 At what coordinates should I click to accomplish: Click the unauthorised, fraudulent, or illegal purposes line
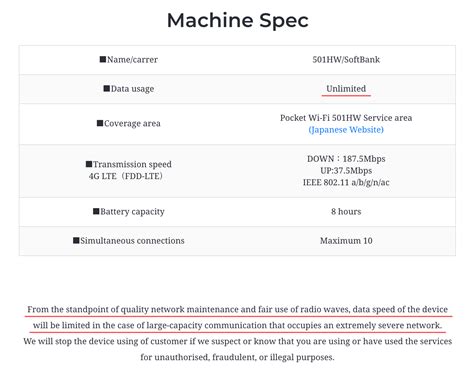[x=237, y=357]
